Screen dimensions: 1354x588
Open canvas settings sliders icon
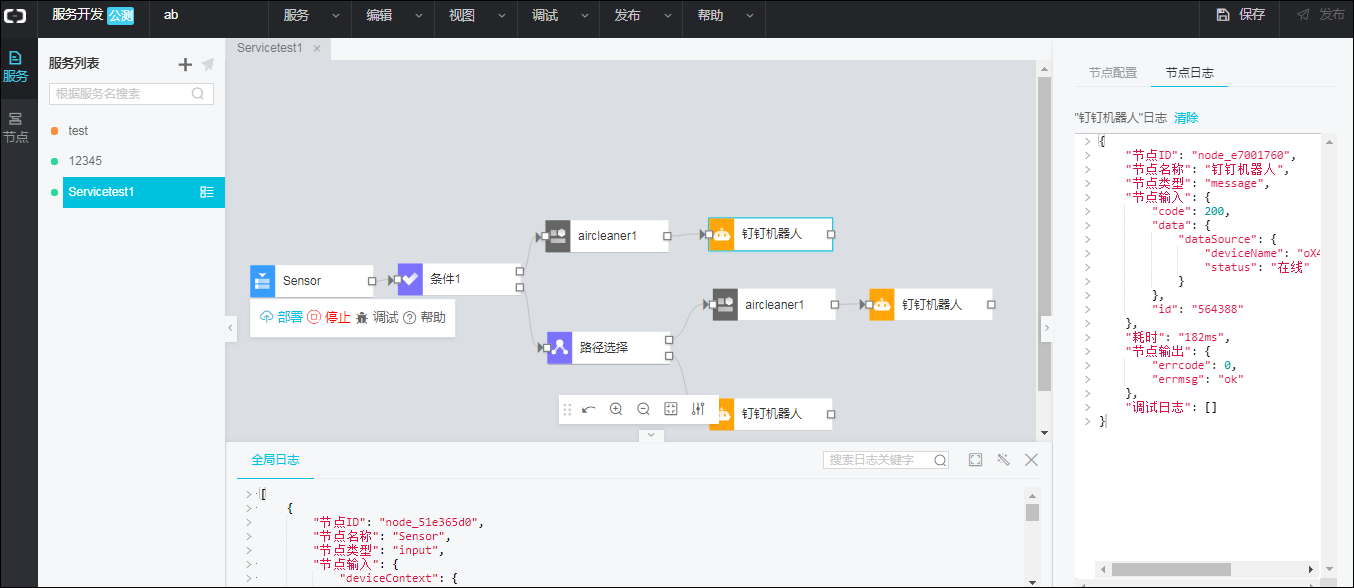click(x=698, y=409)
